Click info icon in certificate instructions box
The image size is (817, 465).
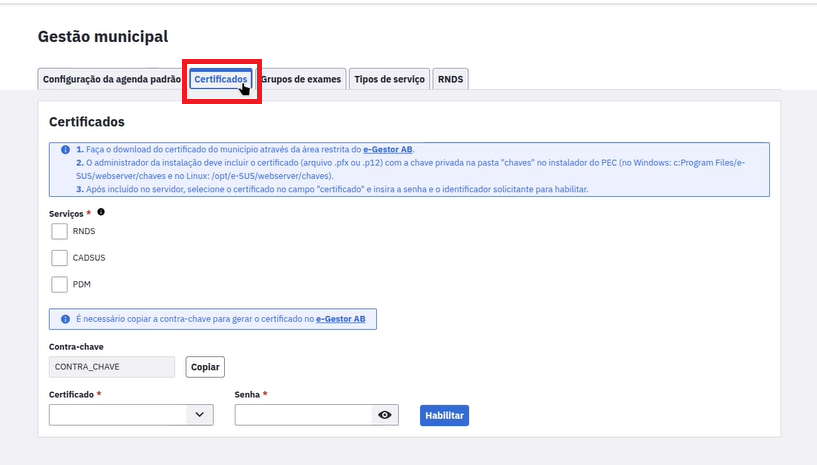click(65, 149)
